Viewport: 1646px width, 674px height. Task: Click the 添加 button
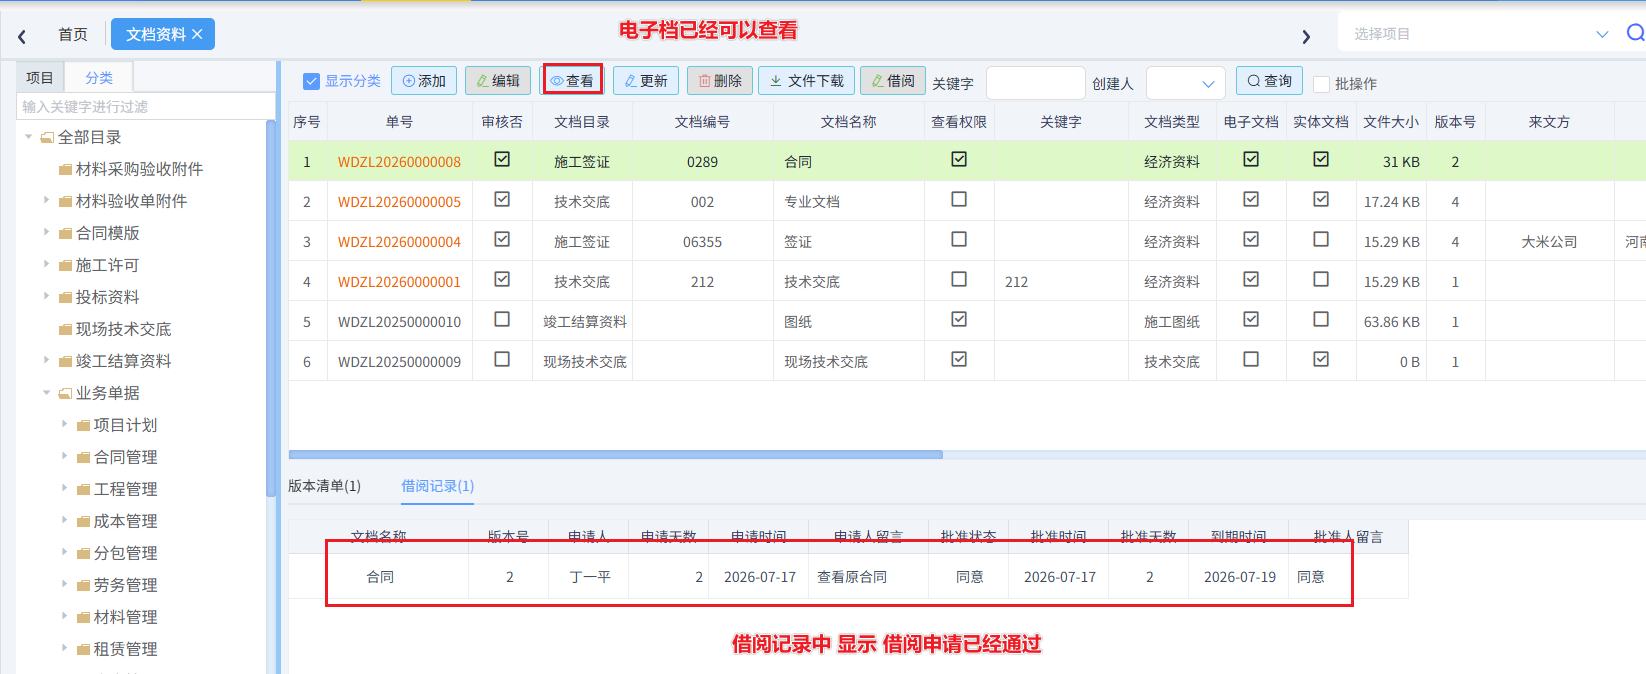(x=424, y=81)
